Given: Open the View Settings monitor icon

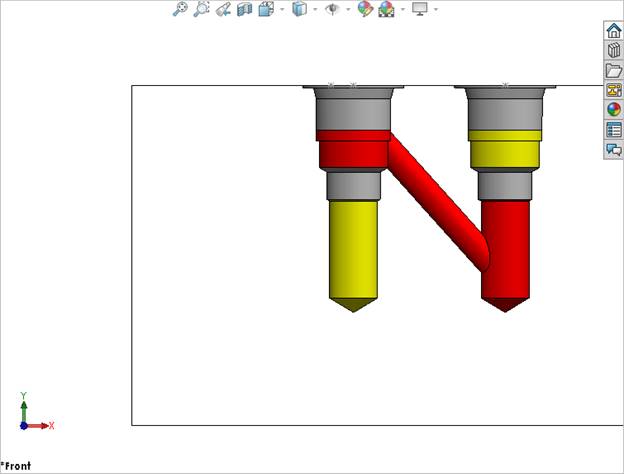Looking at the screenshot, I should (x=420, y=9).
